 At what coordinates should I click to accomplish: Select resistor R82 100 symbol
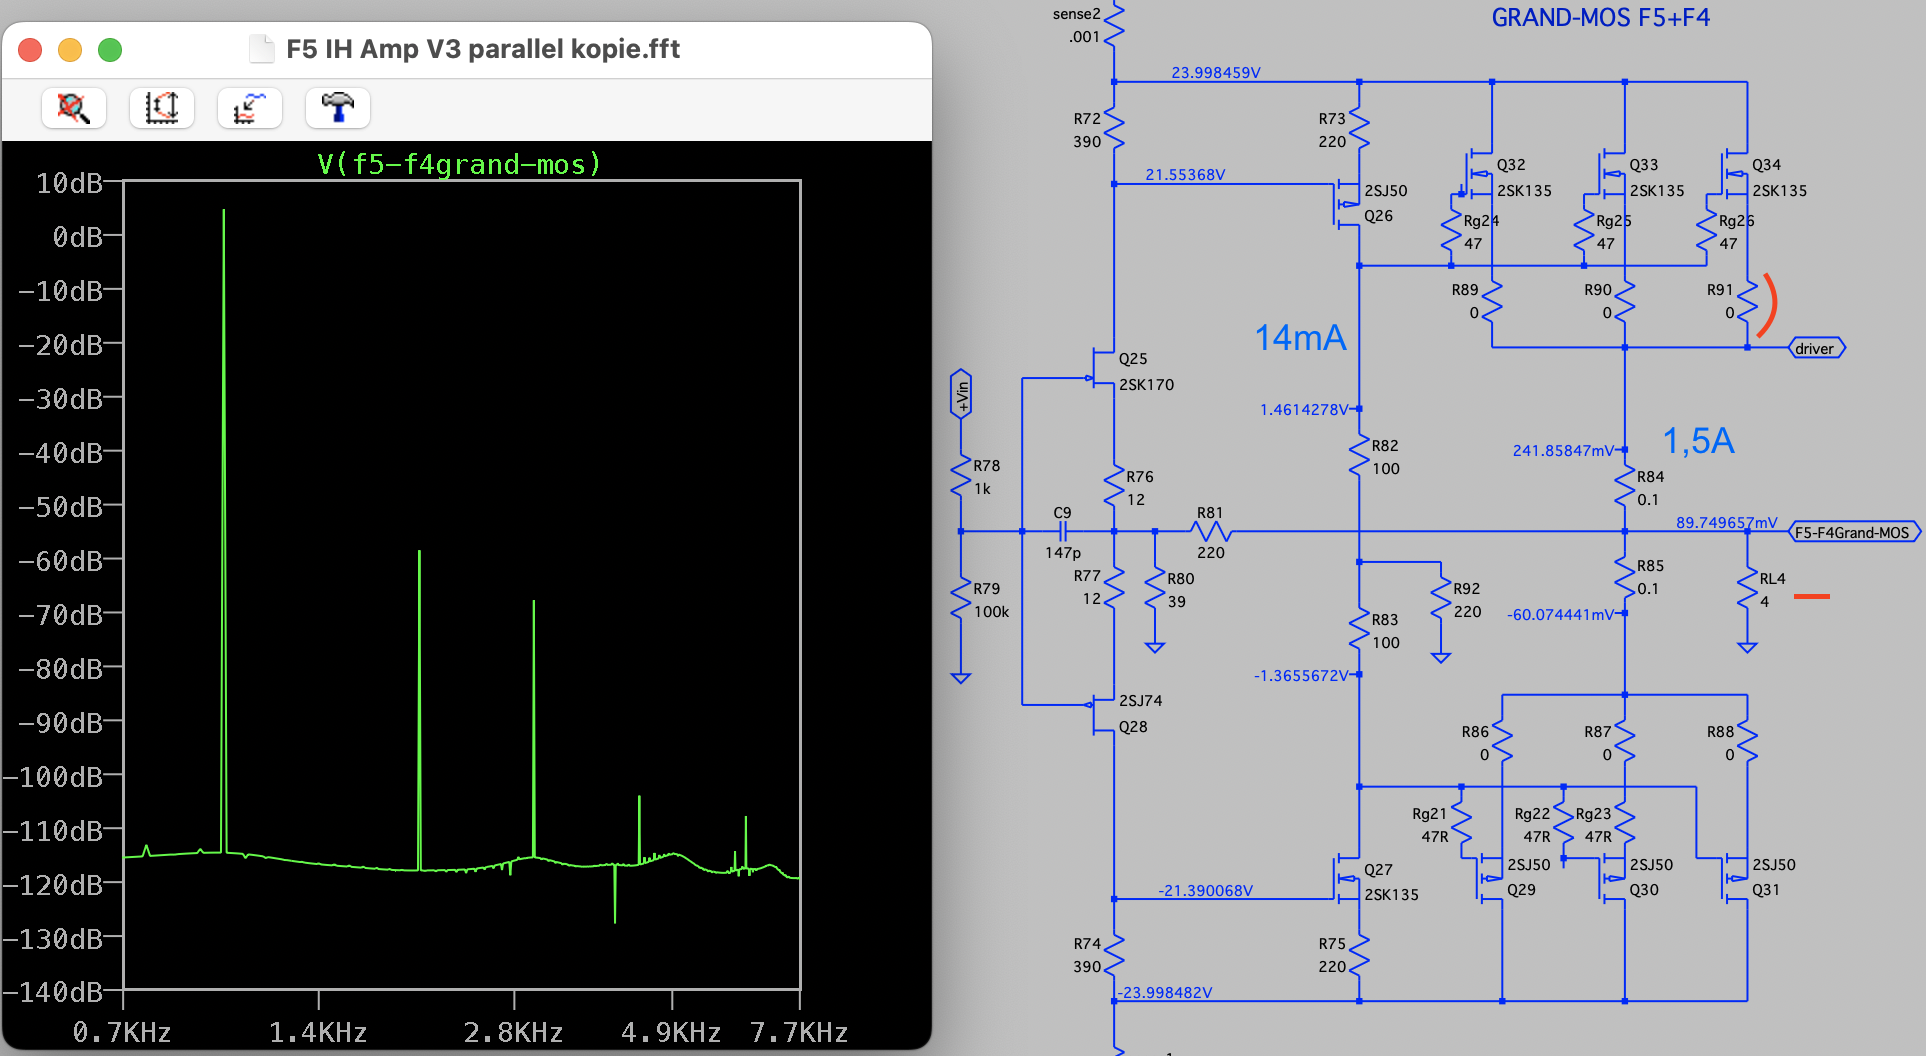tap(1358, 457)
